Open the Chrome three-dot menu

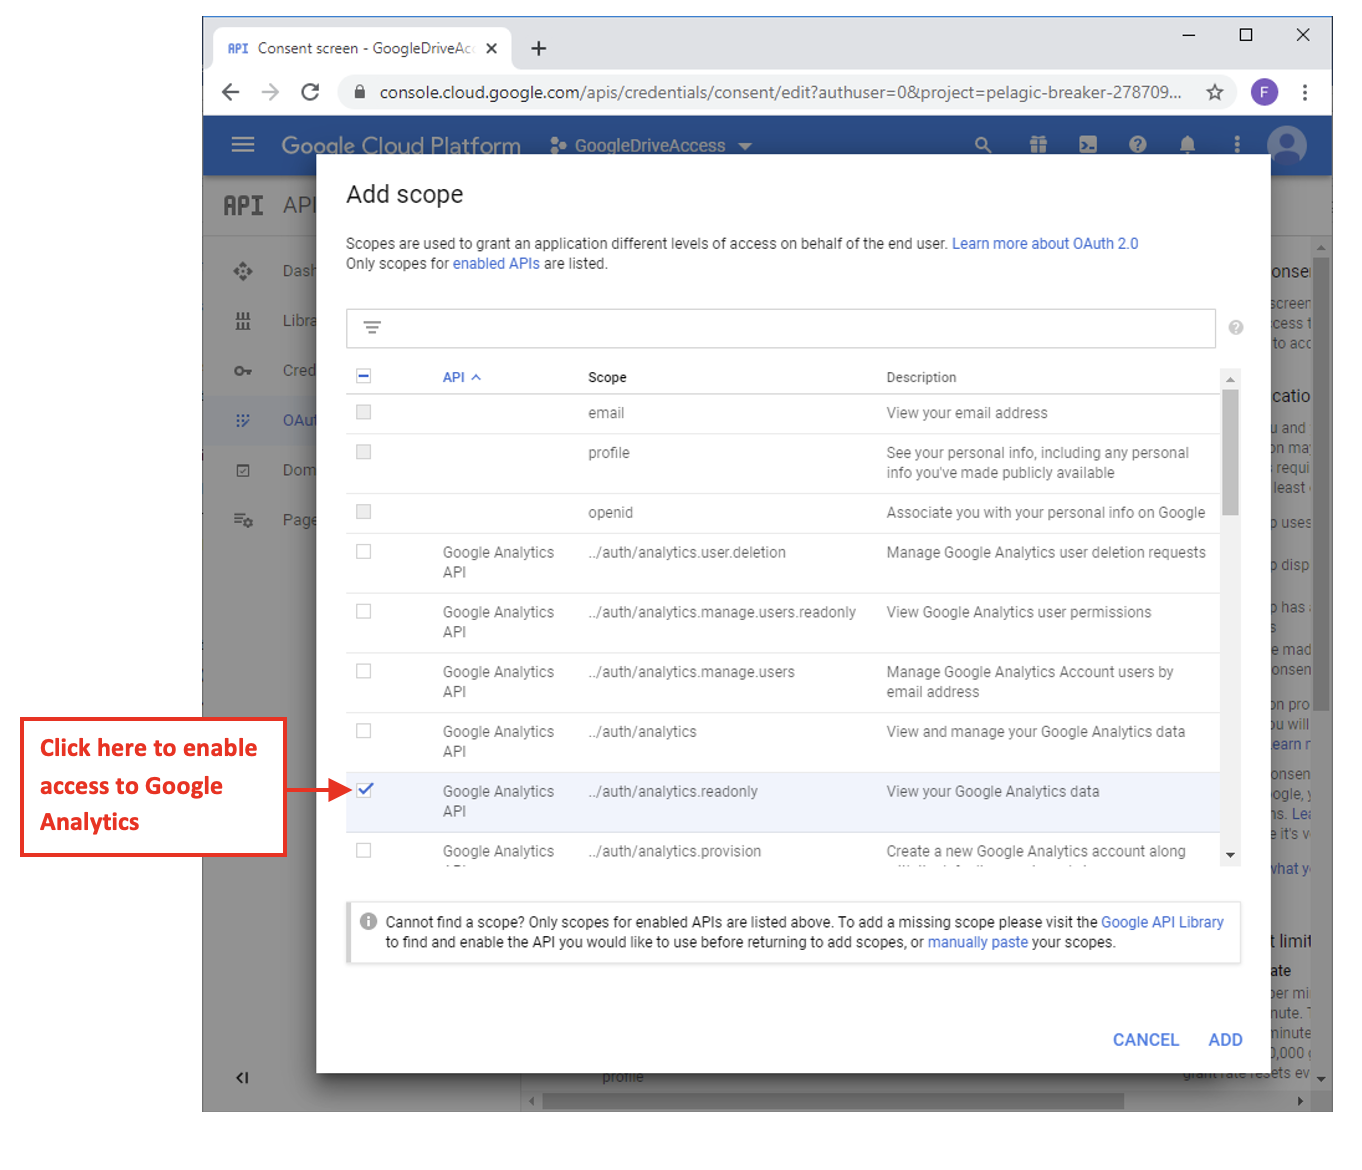pyautogui.click(x=1304, y=92)
